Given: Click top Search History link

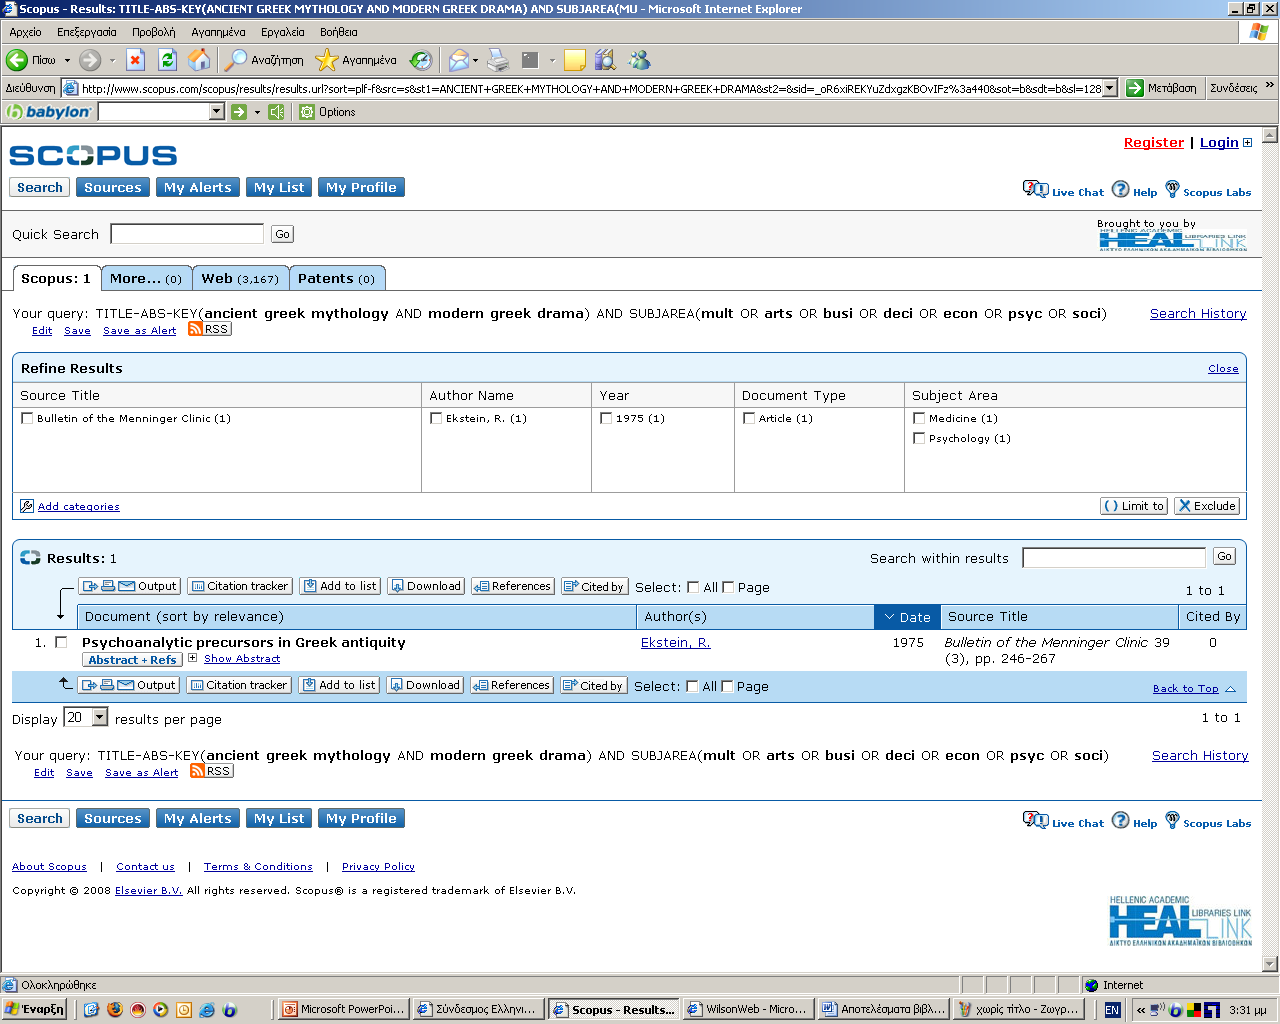Looking at the screenshot, I should point(1198,313).
